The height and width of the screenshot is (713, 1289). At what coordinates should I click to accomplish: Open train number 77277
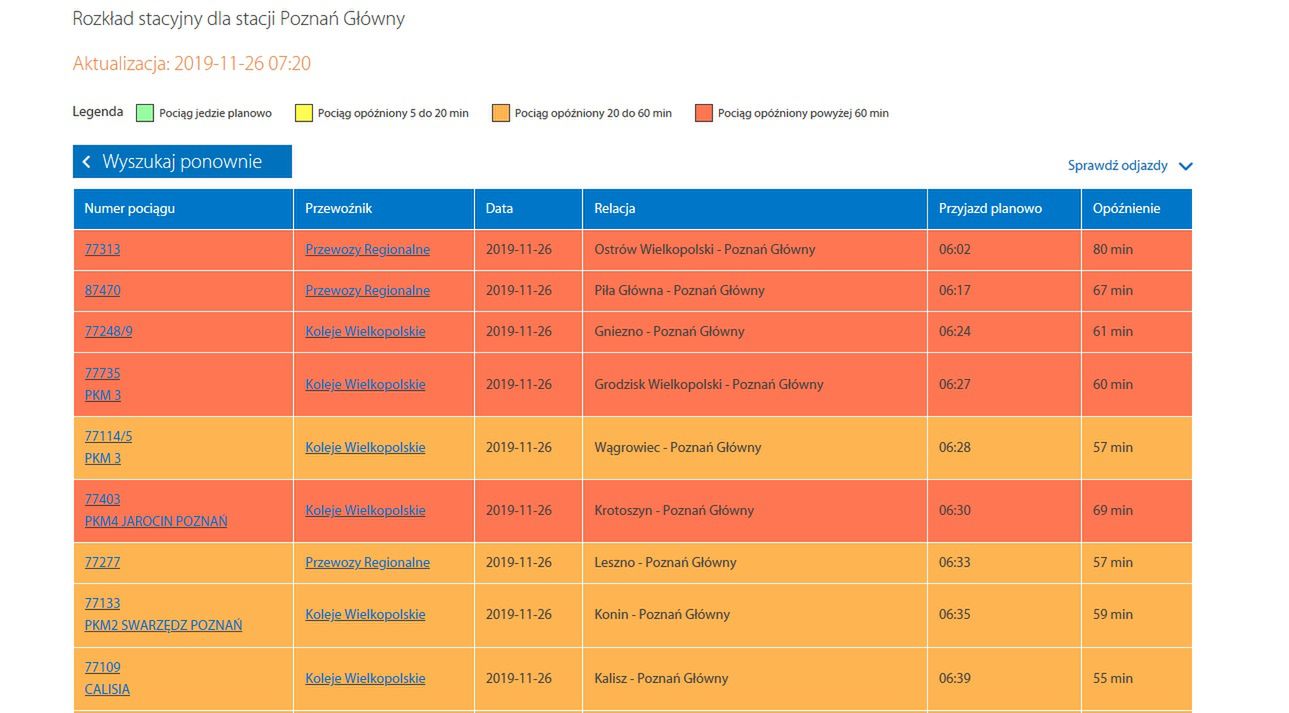pos(102,562)
